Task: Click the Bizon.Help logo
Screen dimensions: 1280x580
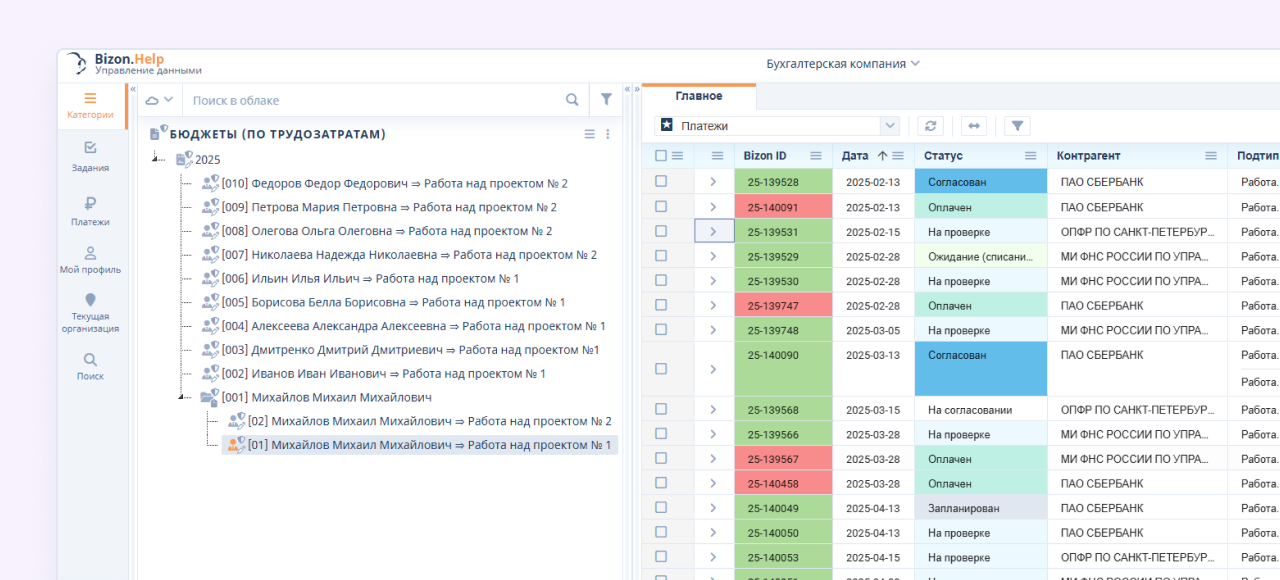Action: 133,64
